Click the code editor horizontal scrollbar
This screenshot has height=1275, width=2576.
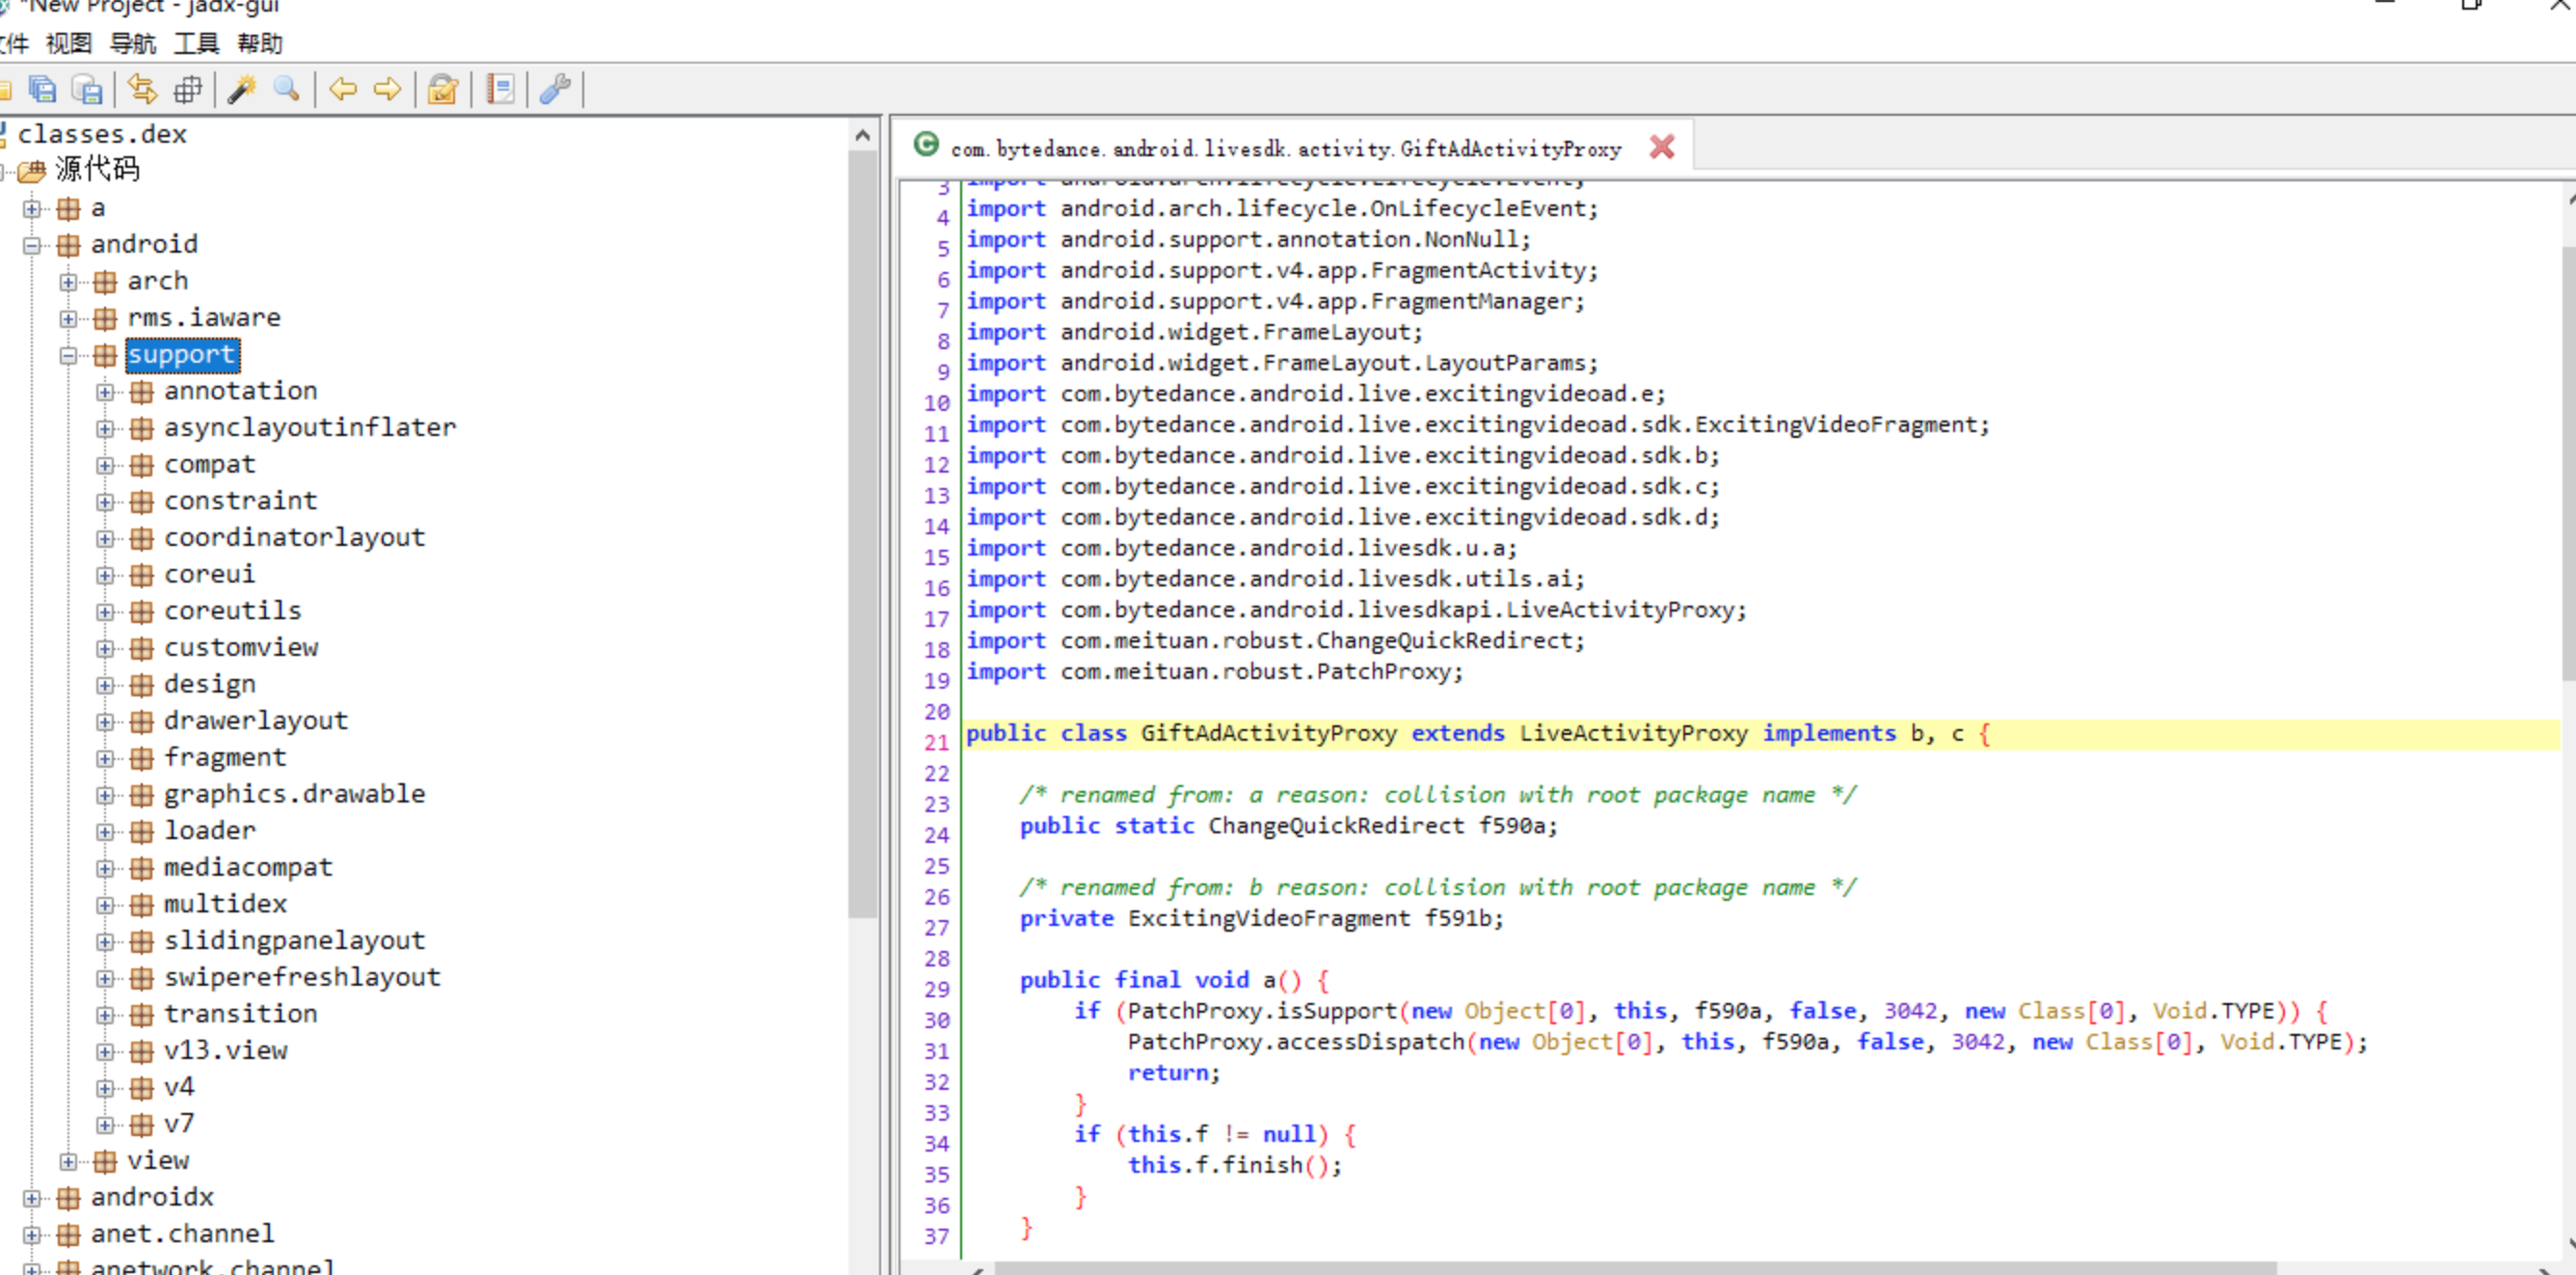[1635, 1268]
